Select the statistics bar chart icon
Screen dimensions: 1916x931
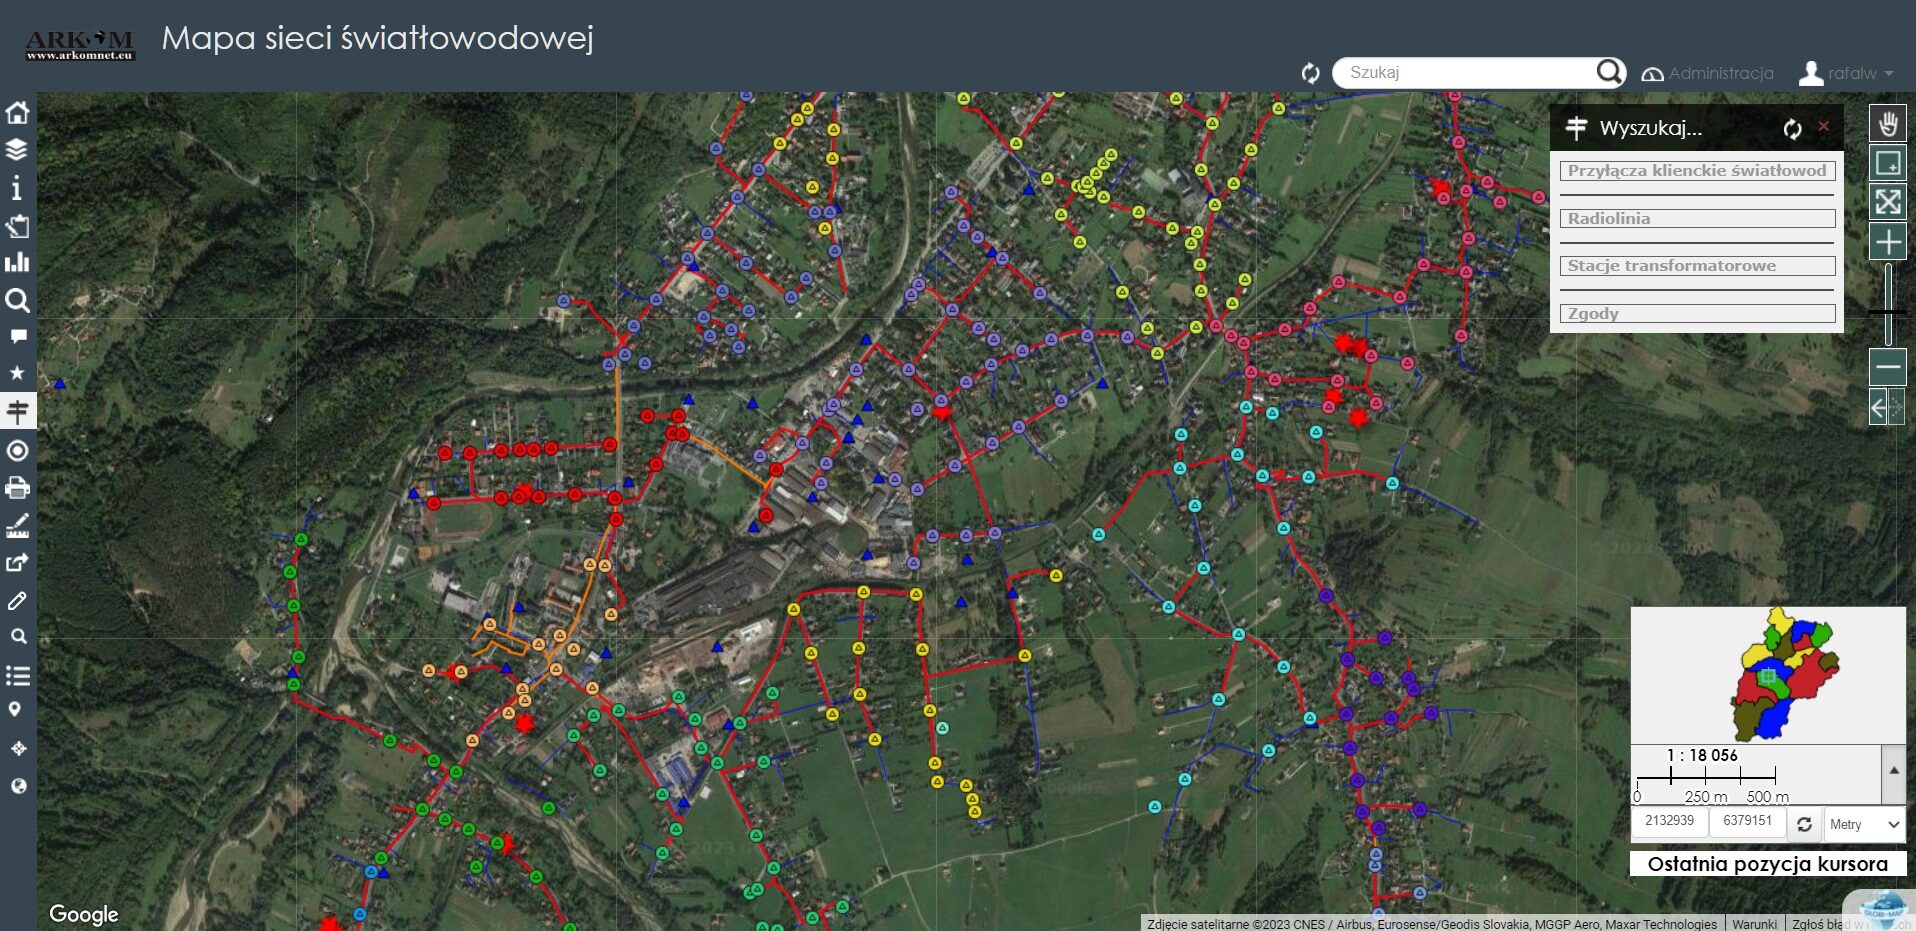pyautogui.click(x=17, y=263)
